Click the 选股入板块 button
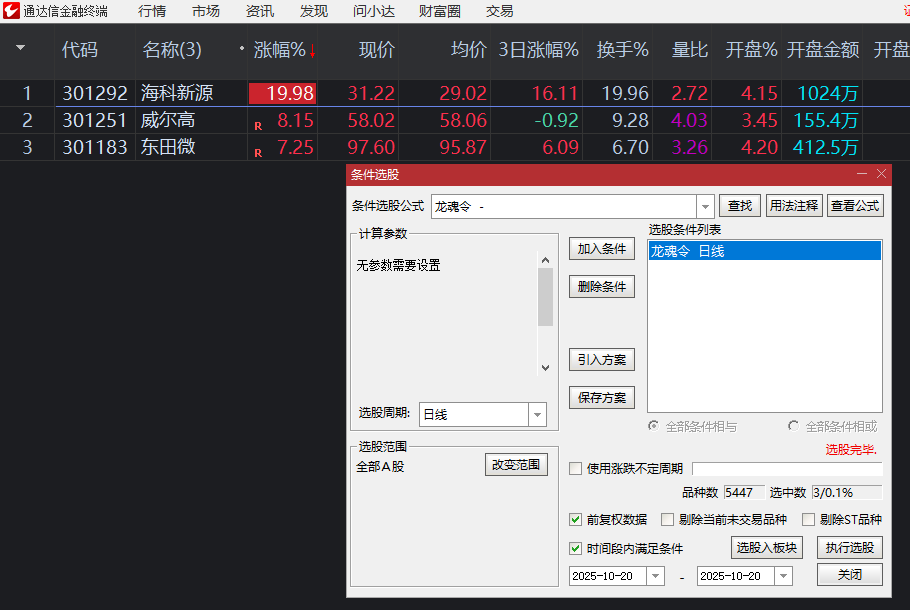The image size is (910, 610). coord(764,547)
